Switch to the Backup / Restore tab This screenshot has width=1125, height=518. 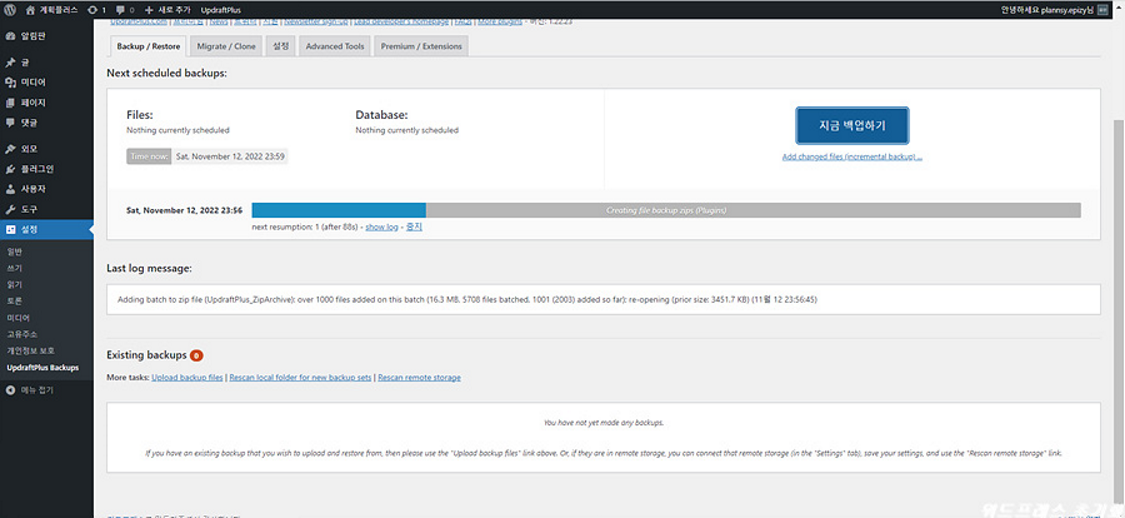pyautogui.click(x=149, y=47)
